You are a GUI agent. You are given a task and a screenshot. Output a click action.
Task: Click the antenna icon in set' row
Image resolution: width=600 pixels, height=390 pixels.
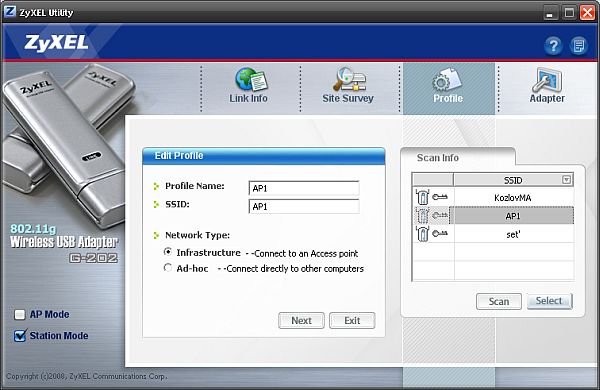point(422,233)
